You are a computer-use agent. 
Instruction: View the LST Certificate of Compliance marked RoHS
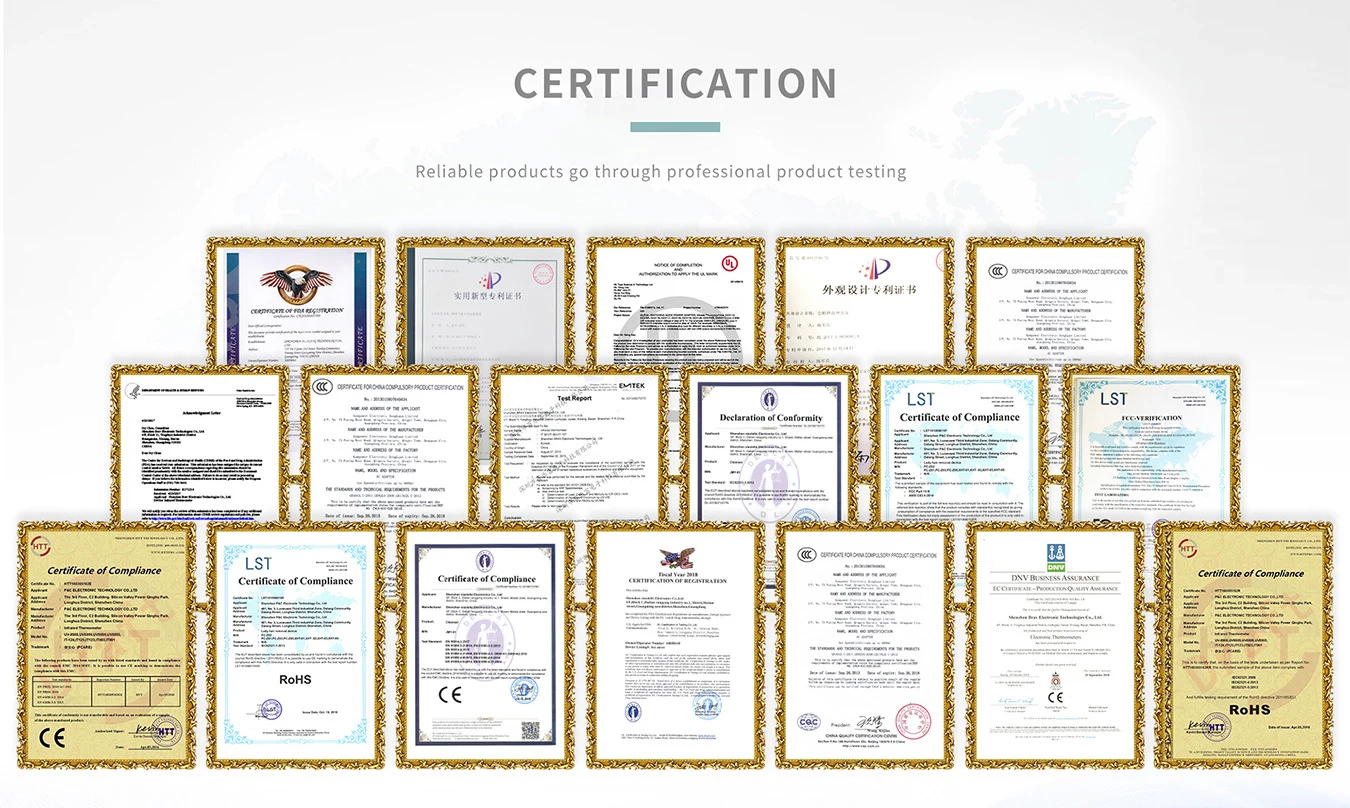295,645
